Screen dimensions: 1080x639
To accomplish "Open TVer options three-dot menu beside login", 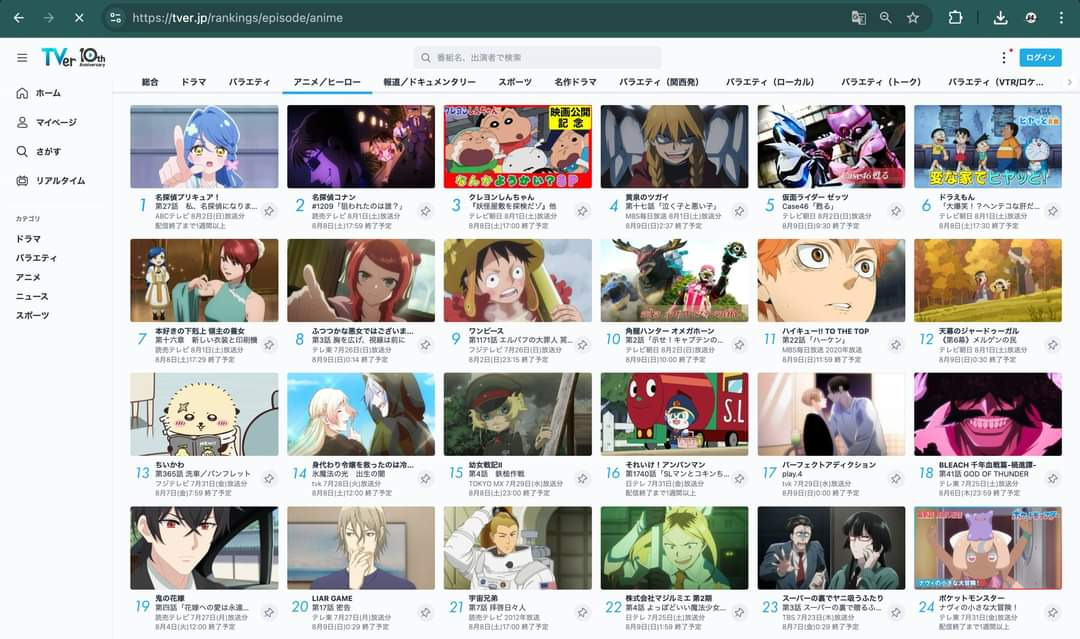I will [1004, 58].
